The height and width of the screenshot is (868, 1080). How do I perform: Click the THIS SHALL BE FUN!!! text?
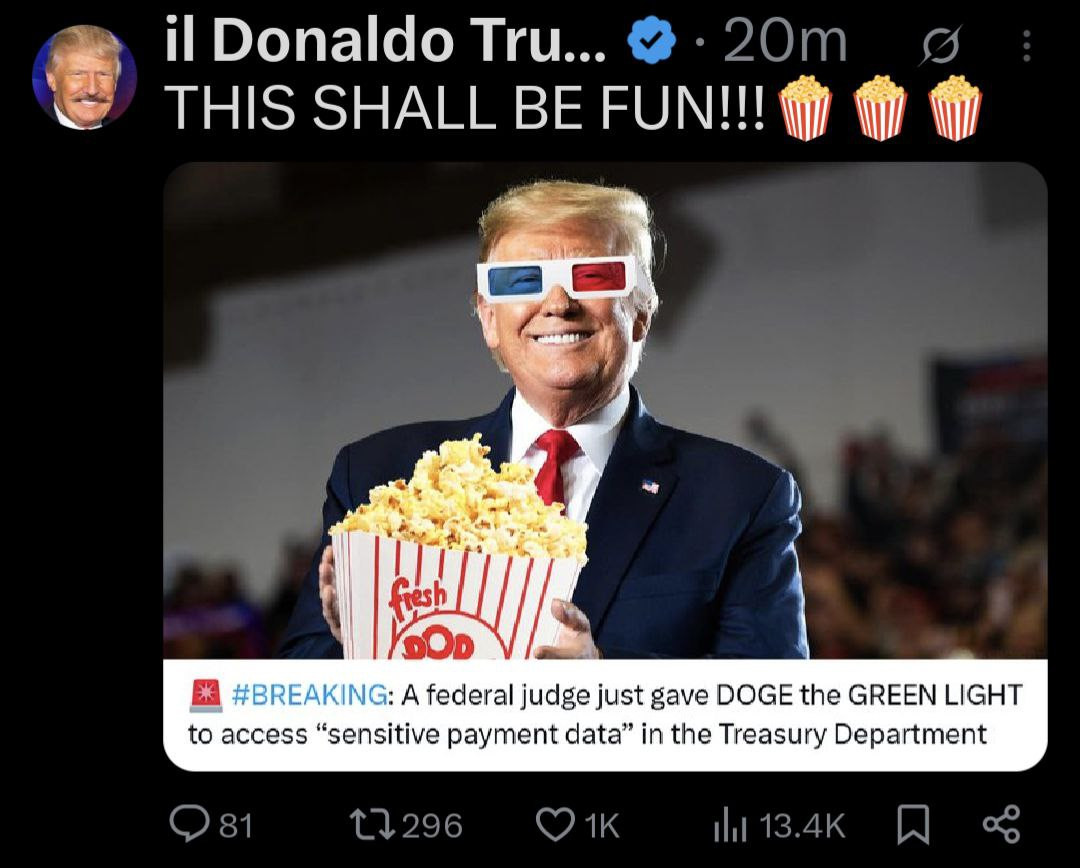466,108
